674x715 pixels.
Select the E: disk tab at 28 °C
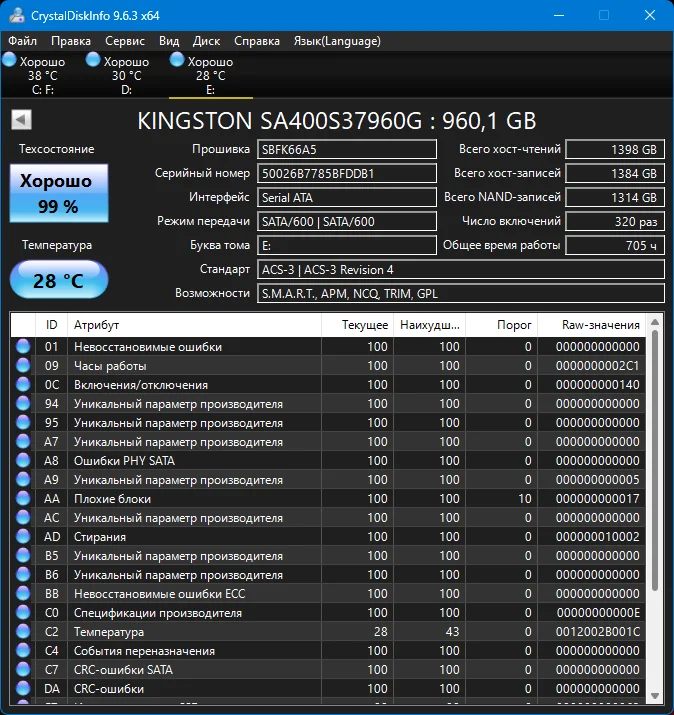click(x=210, y=75)
